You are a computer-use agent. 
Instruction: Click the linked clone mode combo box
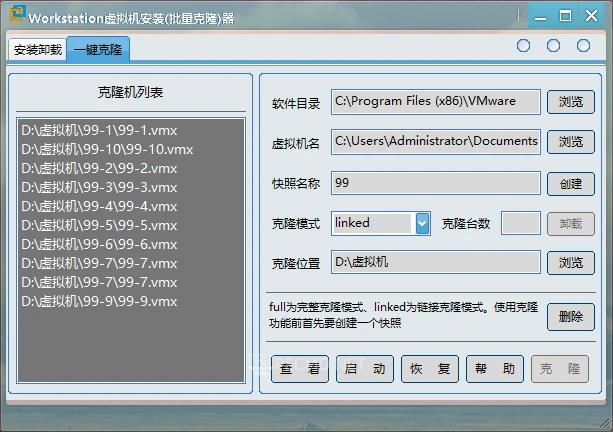pyautogui.click(x=381, y=223)
